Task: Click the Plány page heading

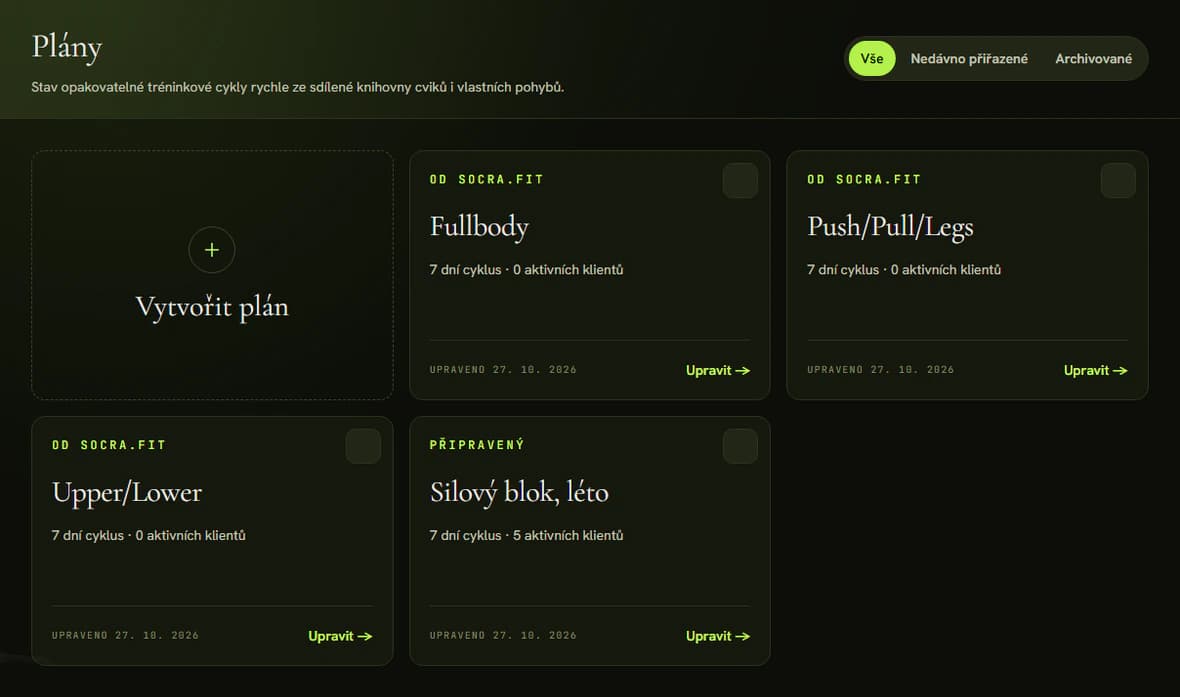Action: click(x=67, y=47)
